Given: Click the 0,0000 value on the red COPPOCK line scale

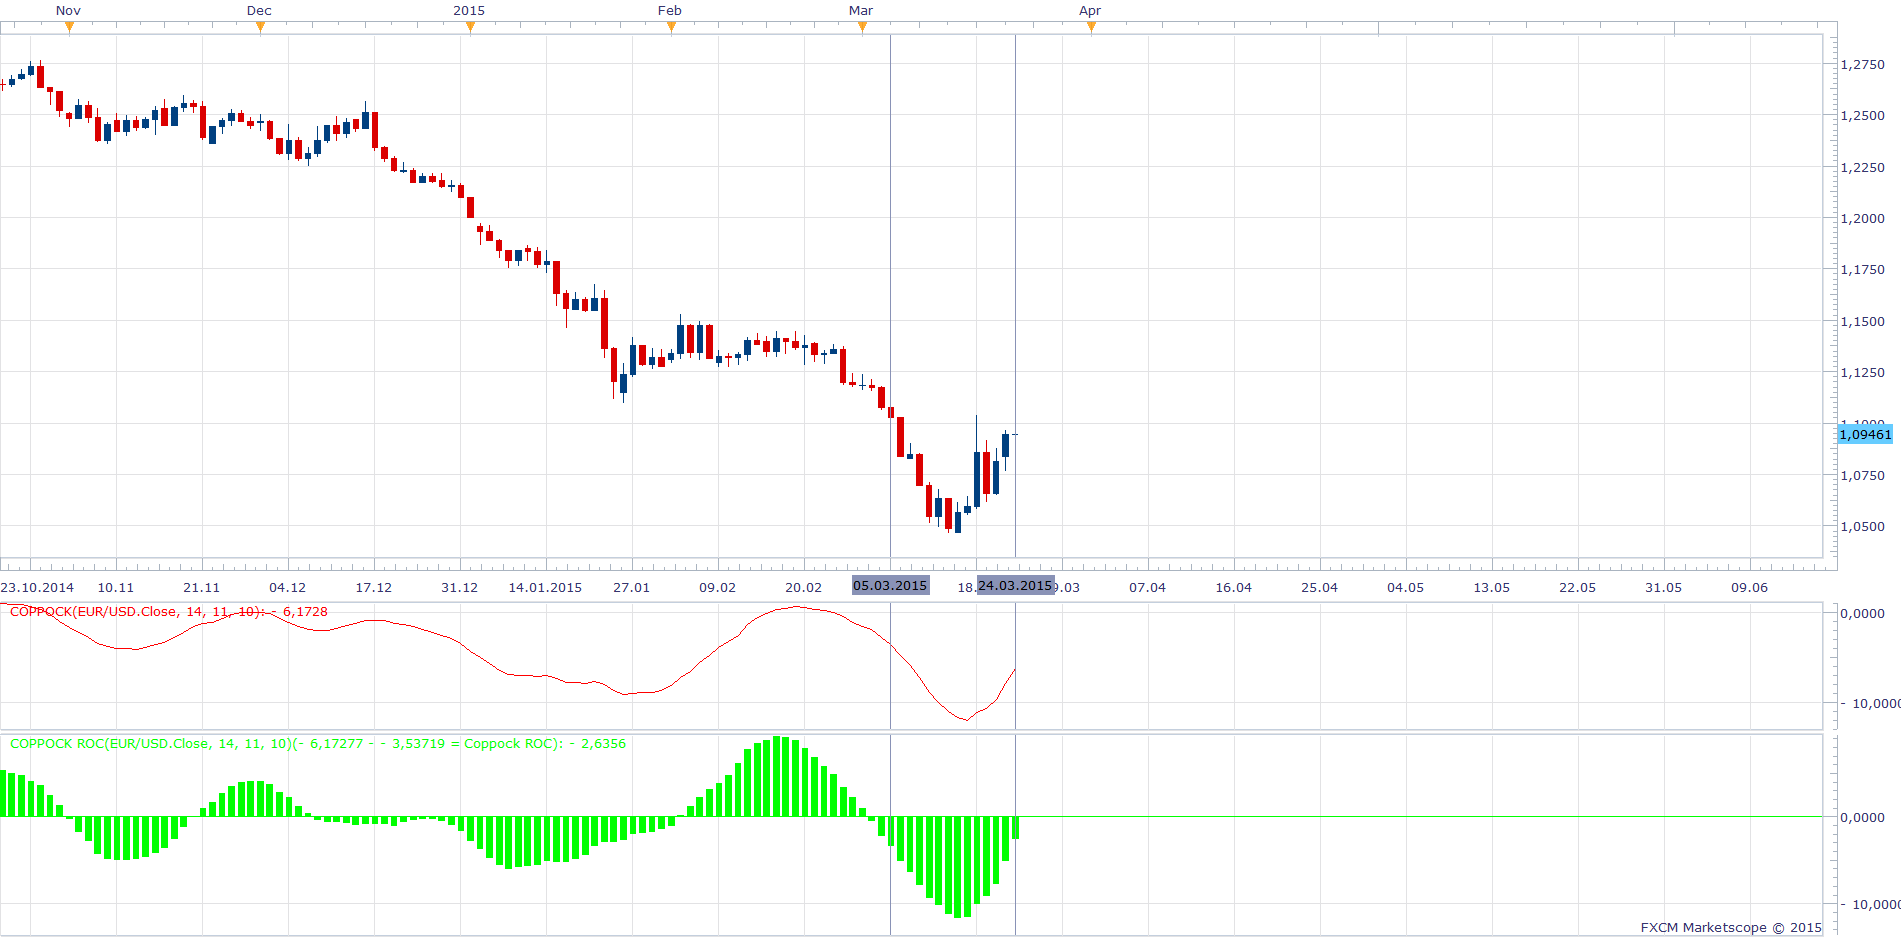Looking at the screenshot, I should tap(1863, 613).
